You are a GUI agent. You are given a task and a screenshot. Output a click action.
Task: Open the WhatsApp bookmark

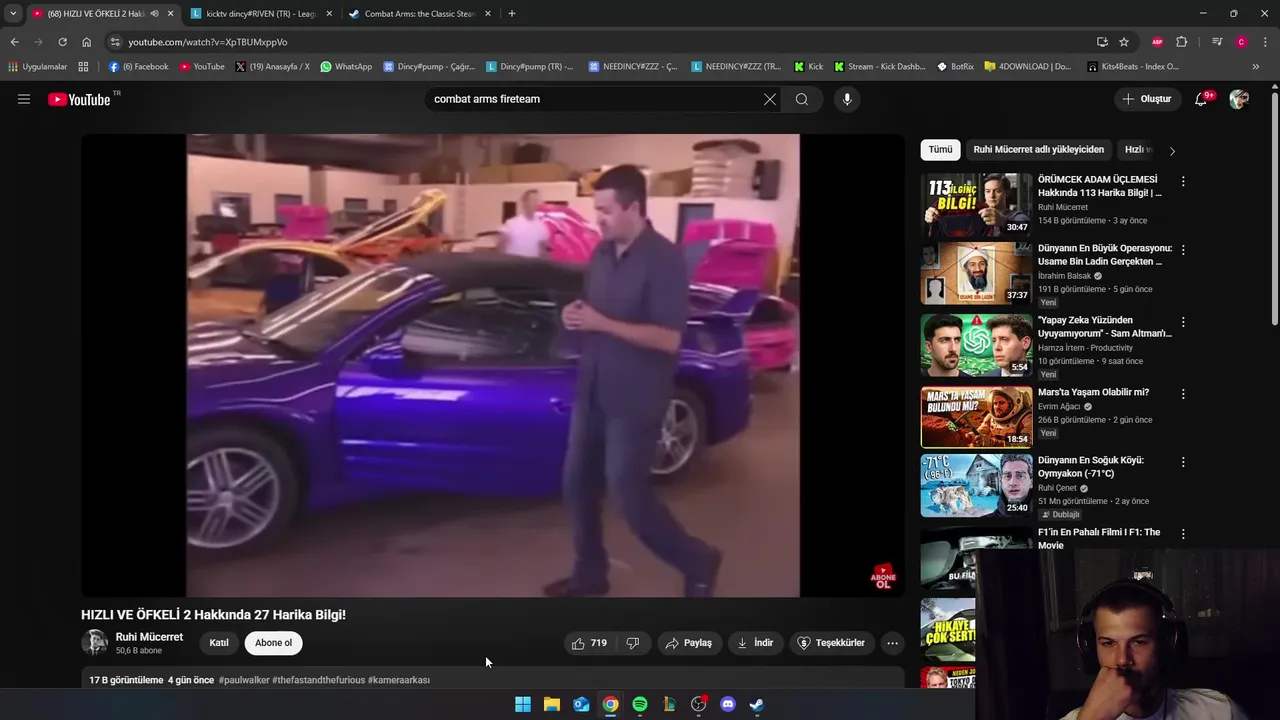(346, 66)
